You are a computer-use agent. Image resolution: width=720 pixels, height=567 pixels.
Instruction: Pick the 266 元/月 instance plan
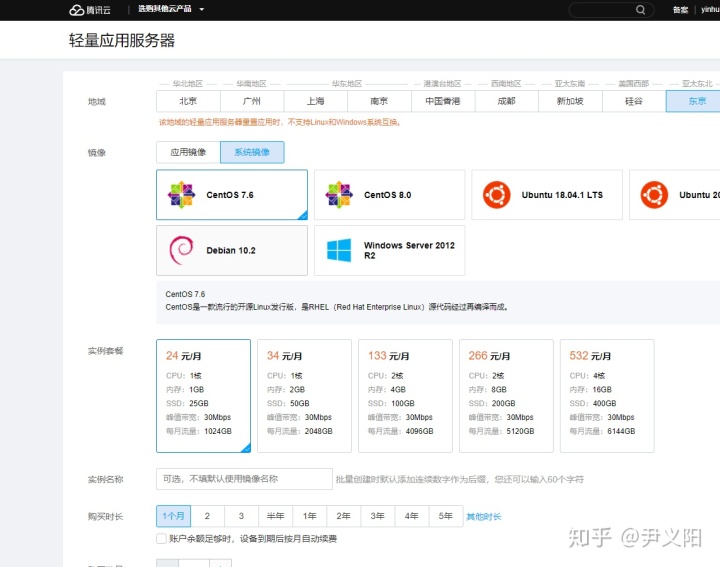(x=506, y=396)
